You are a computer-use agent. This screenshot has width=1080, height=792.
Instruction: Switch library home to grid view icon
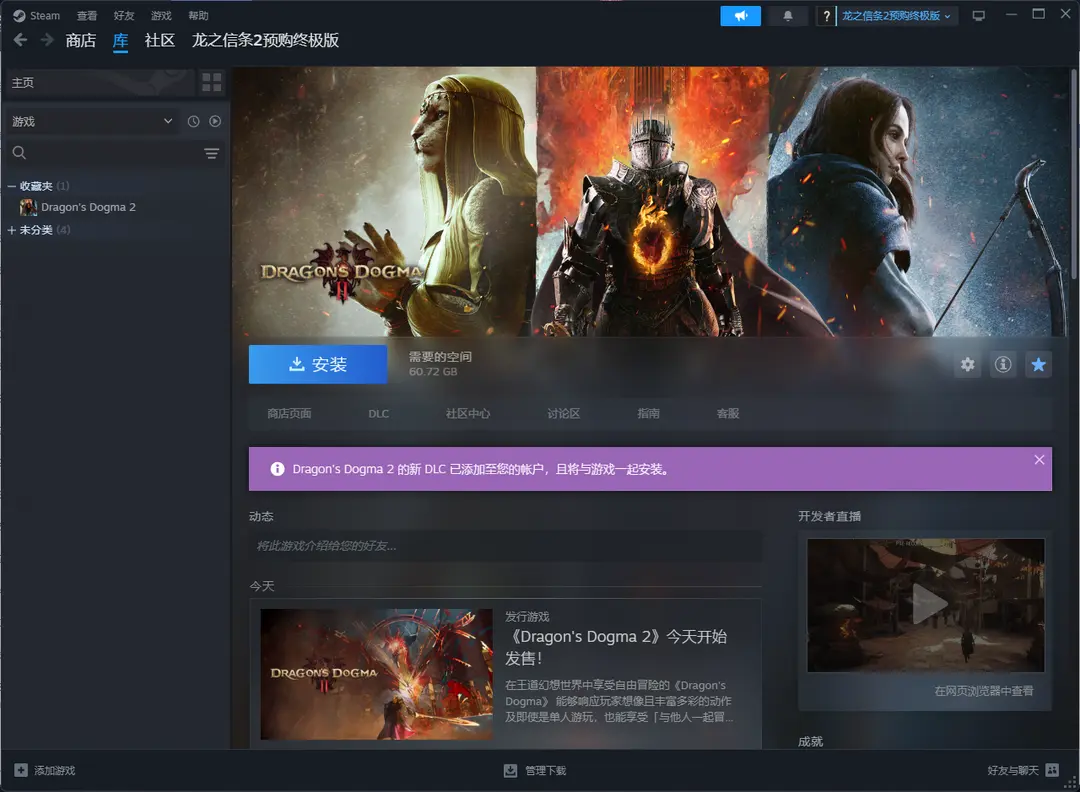coord(212,83)
